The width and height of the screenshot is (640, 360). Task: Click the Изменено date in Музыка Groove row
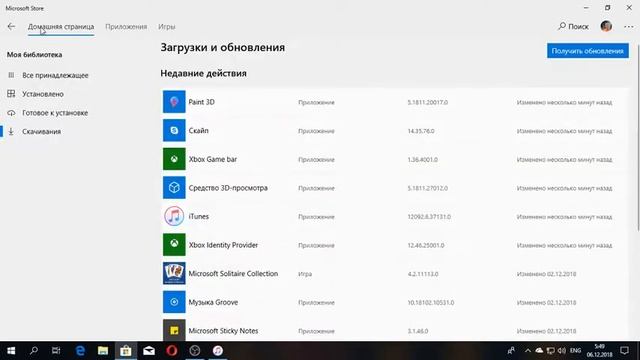(547, 302)
